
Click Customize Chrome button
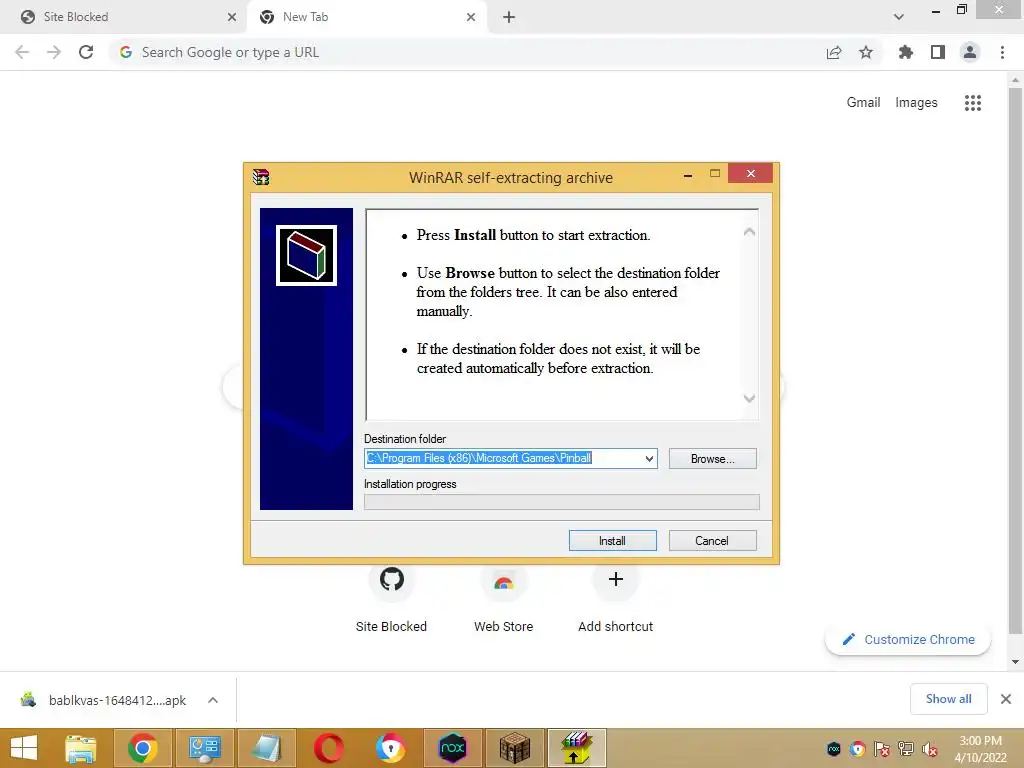pos(908,639)
